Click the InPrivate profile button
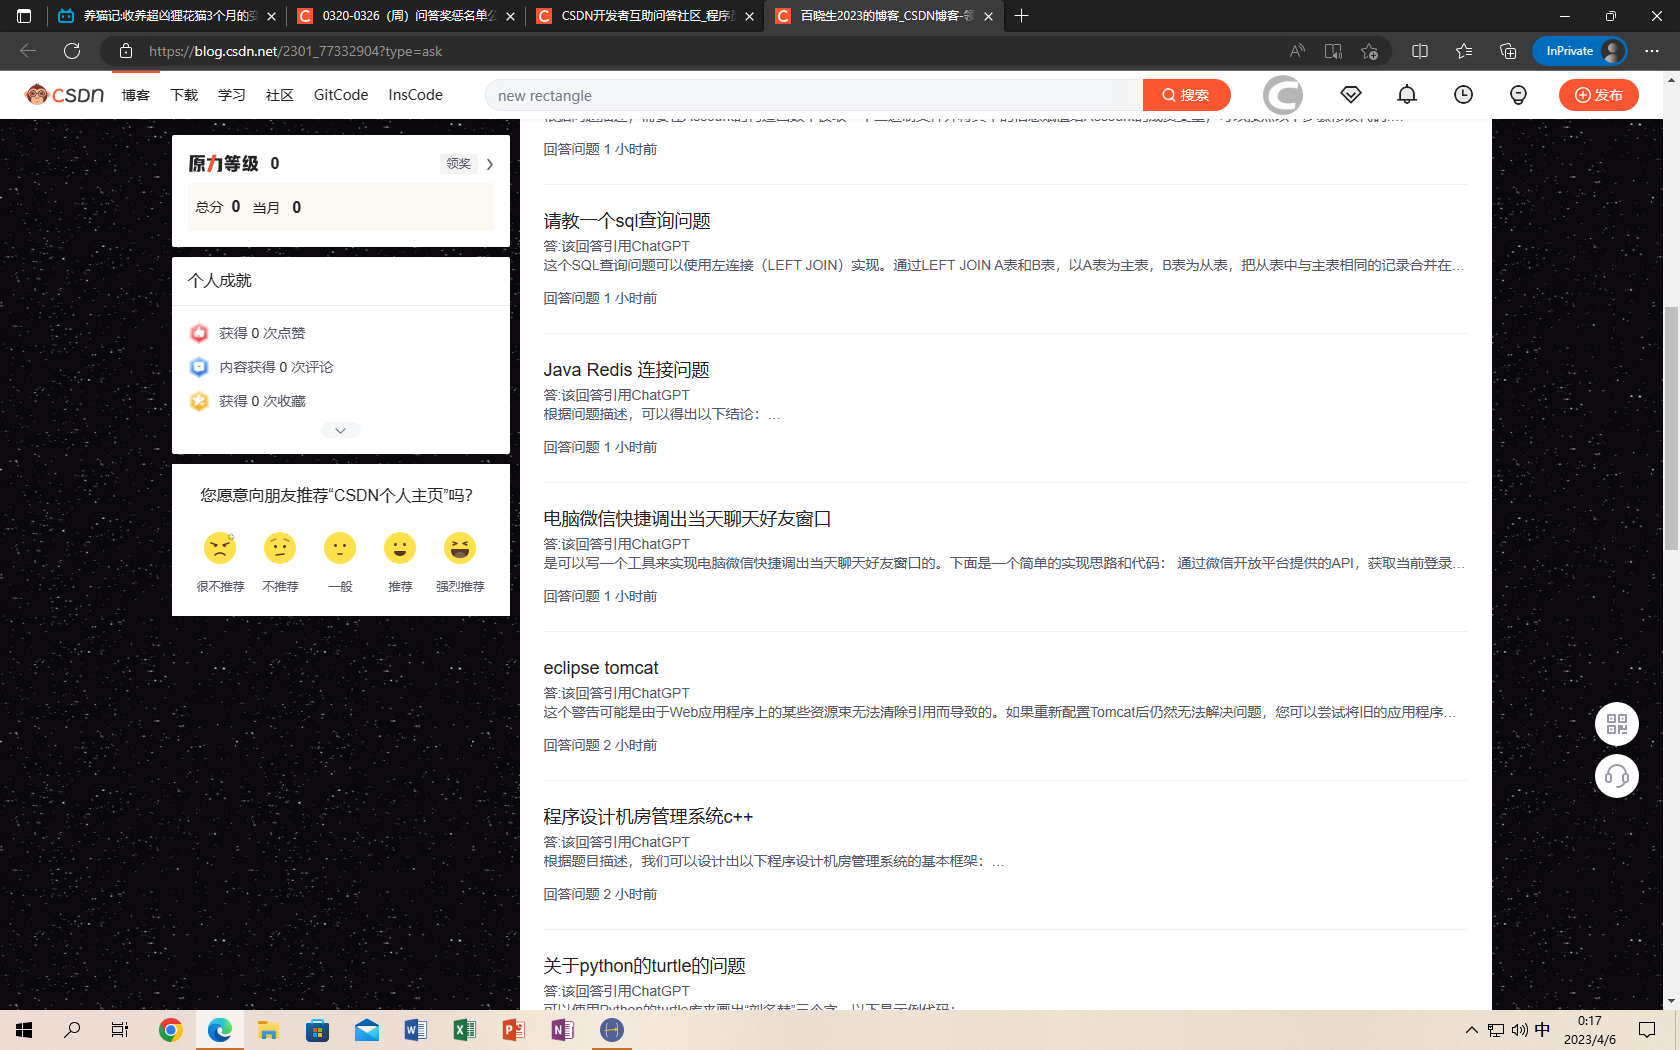The height and width of the screenshot is (1050, 1680). coord(1580,51)
